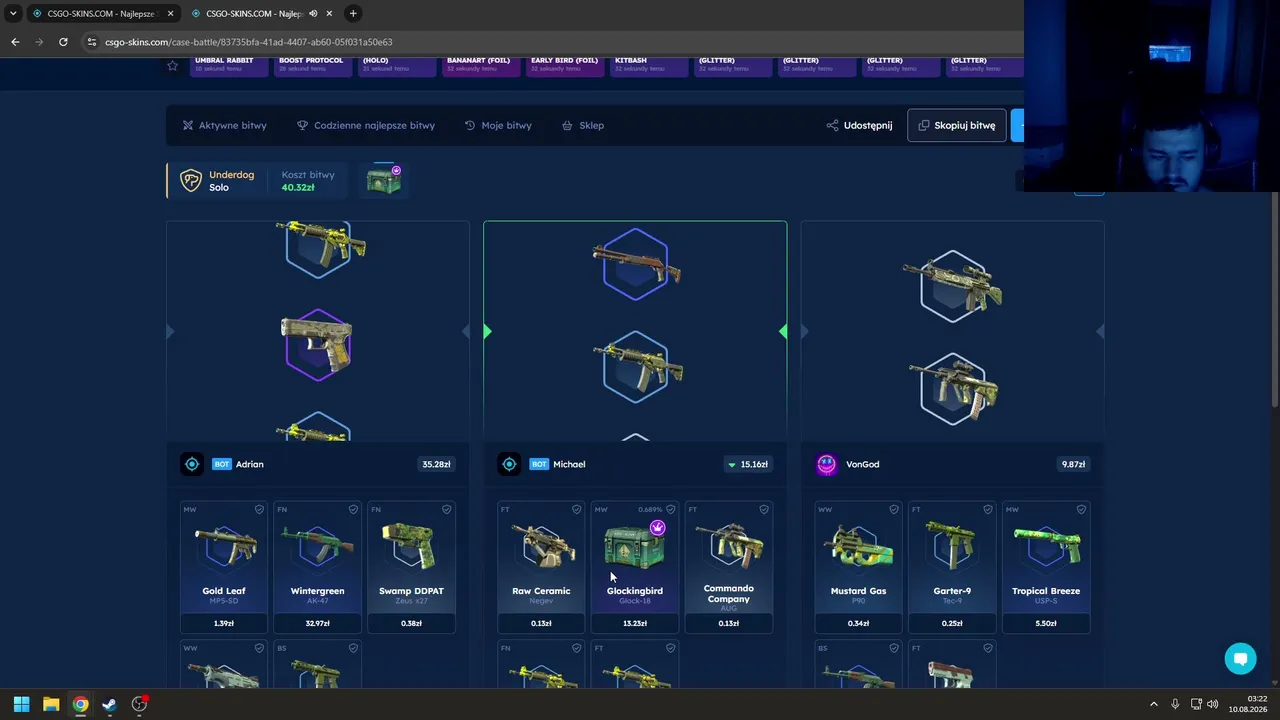Image resolution: width=1280 pixels, height=720 pixels.
Task: Open the Mustard Gas P90 item card
Action: click(858, 567)
